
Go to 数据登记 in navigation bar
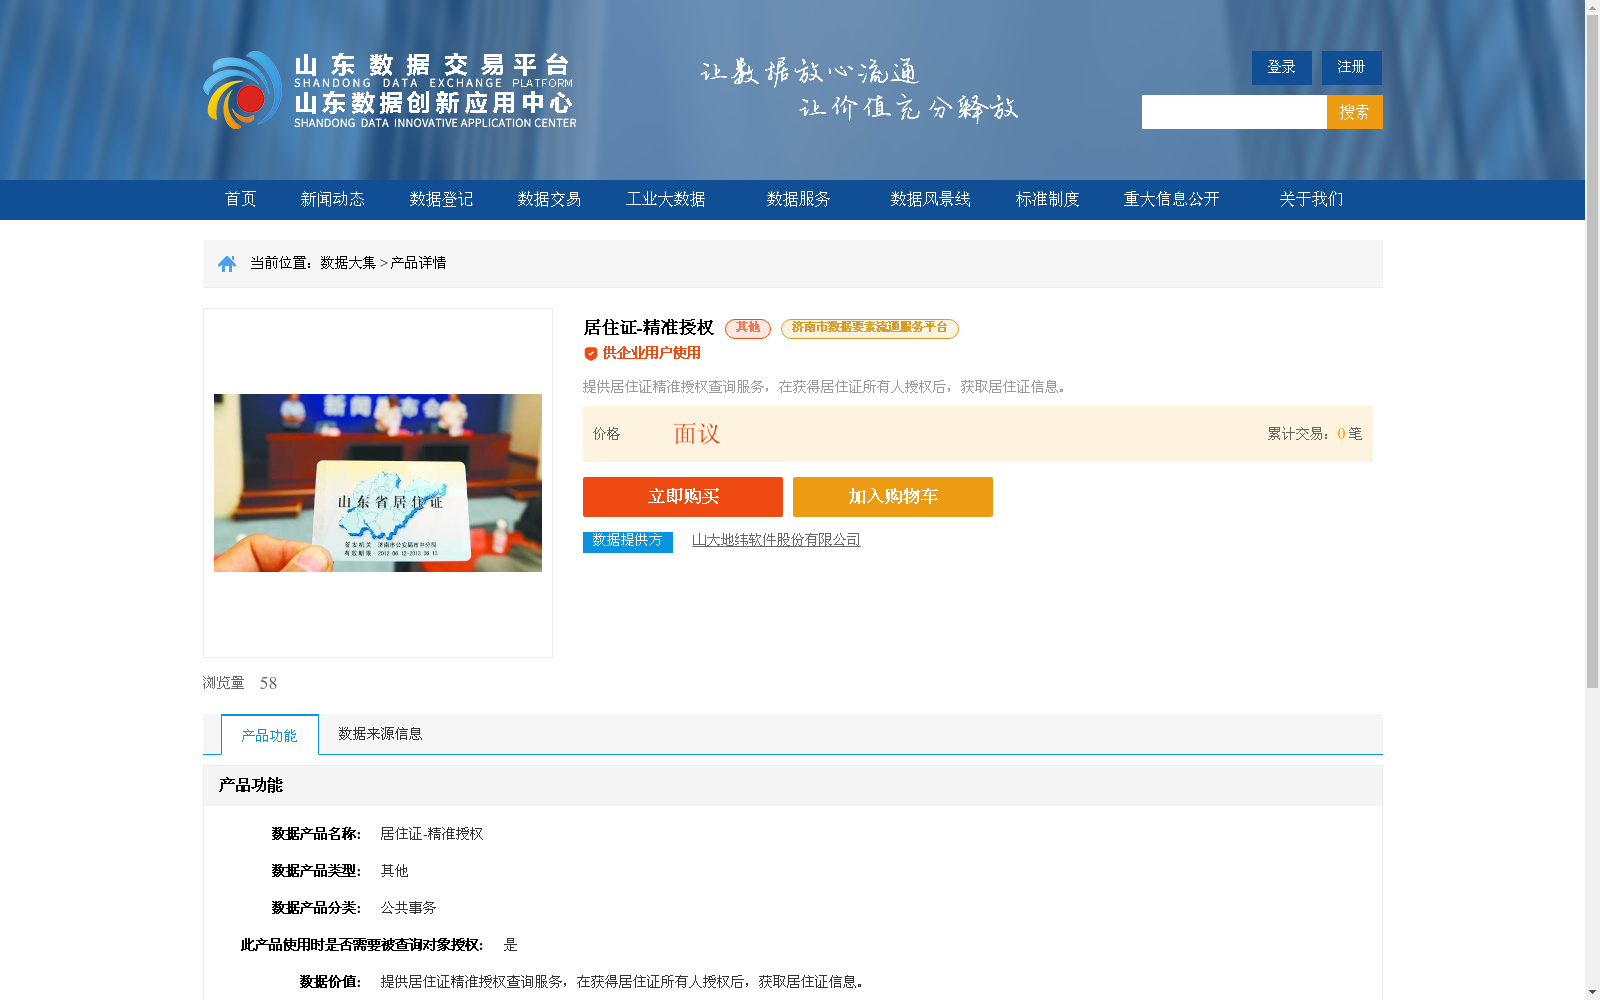tap(441, 199)
